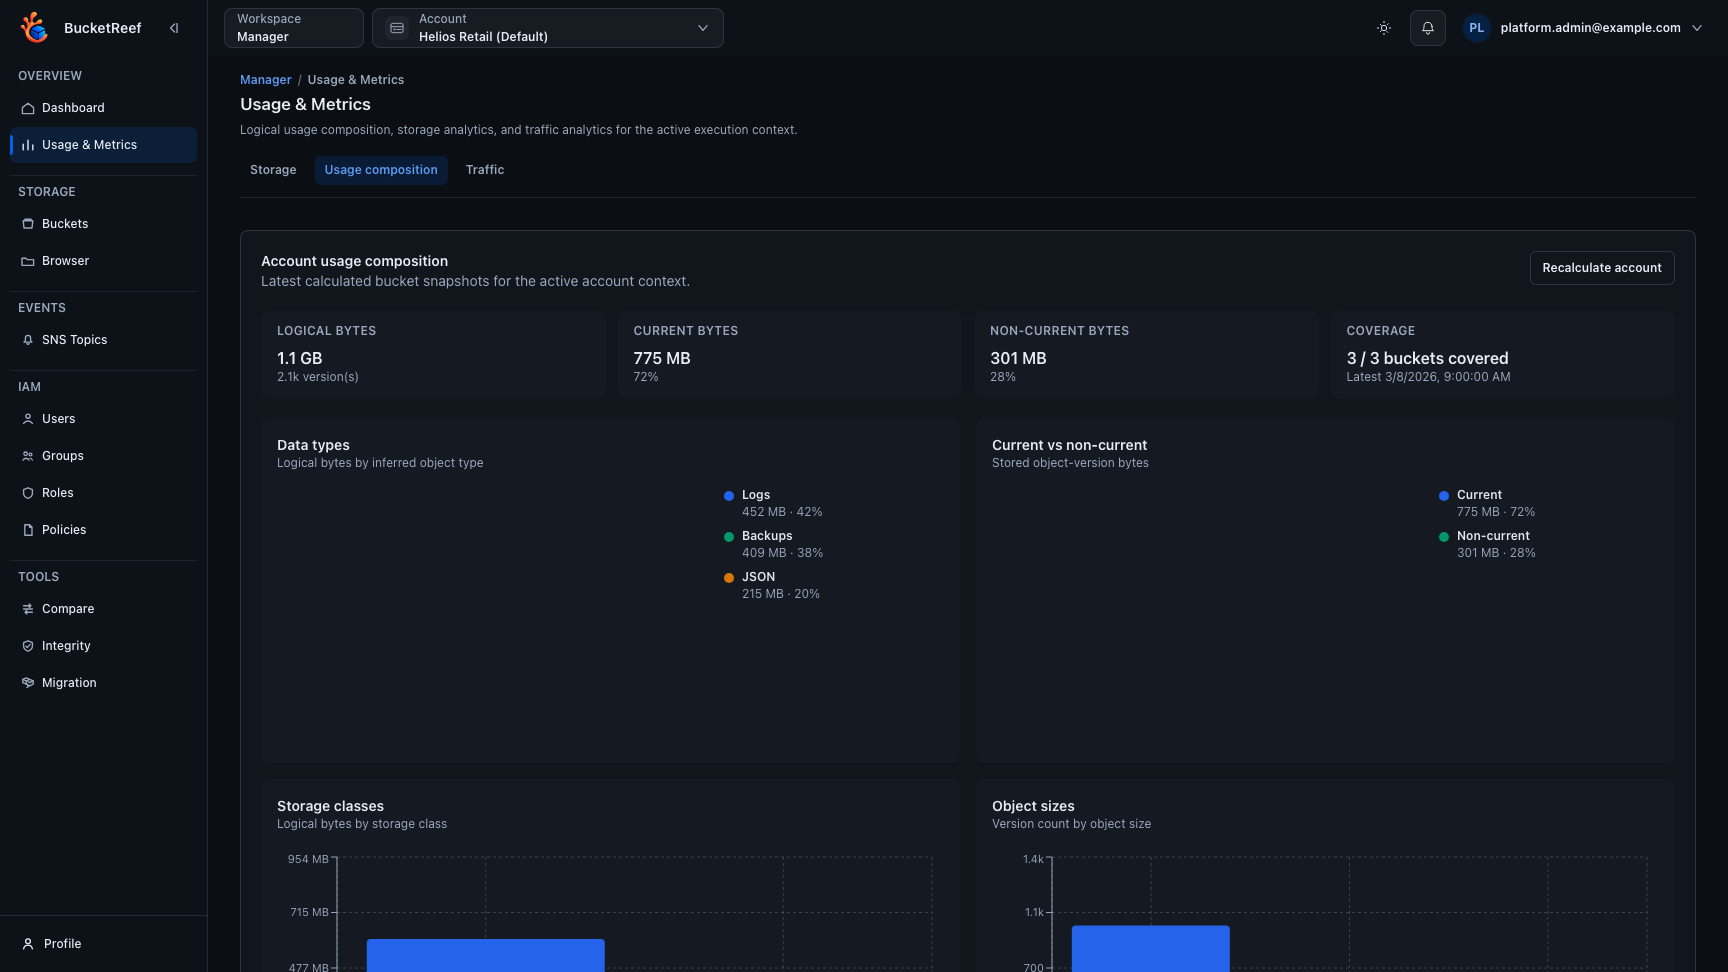Open Dashboard from the sidebar
This screenshot has height=972, width=1728.
103,108
